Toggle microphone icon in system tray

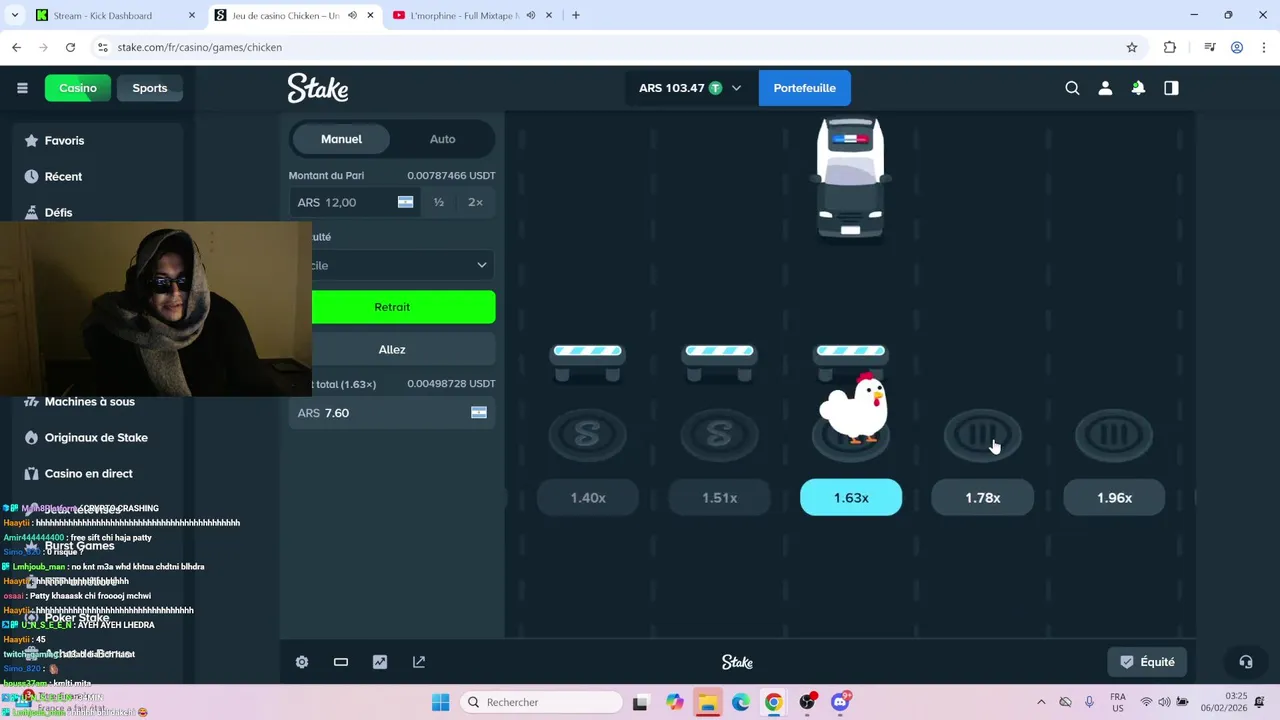(x=1089, y=702)
